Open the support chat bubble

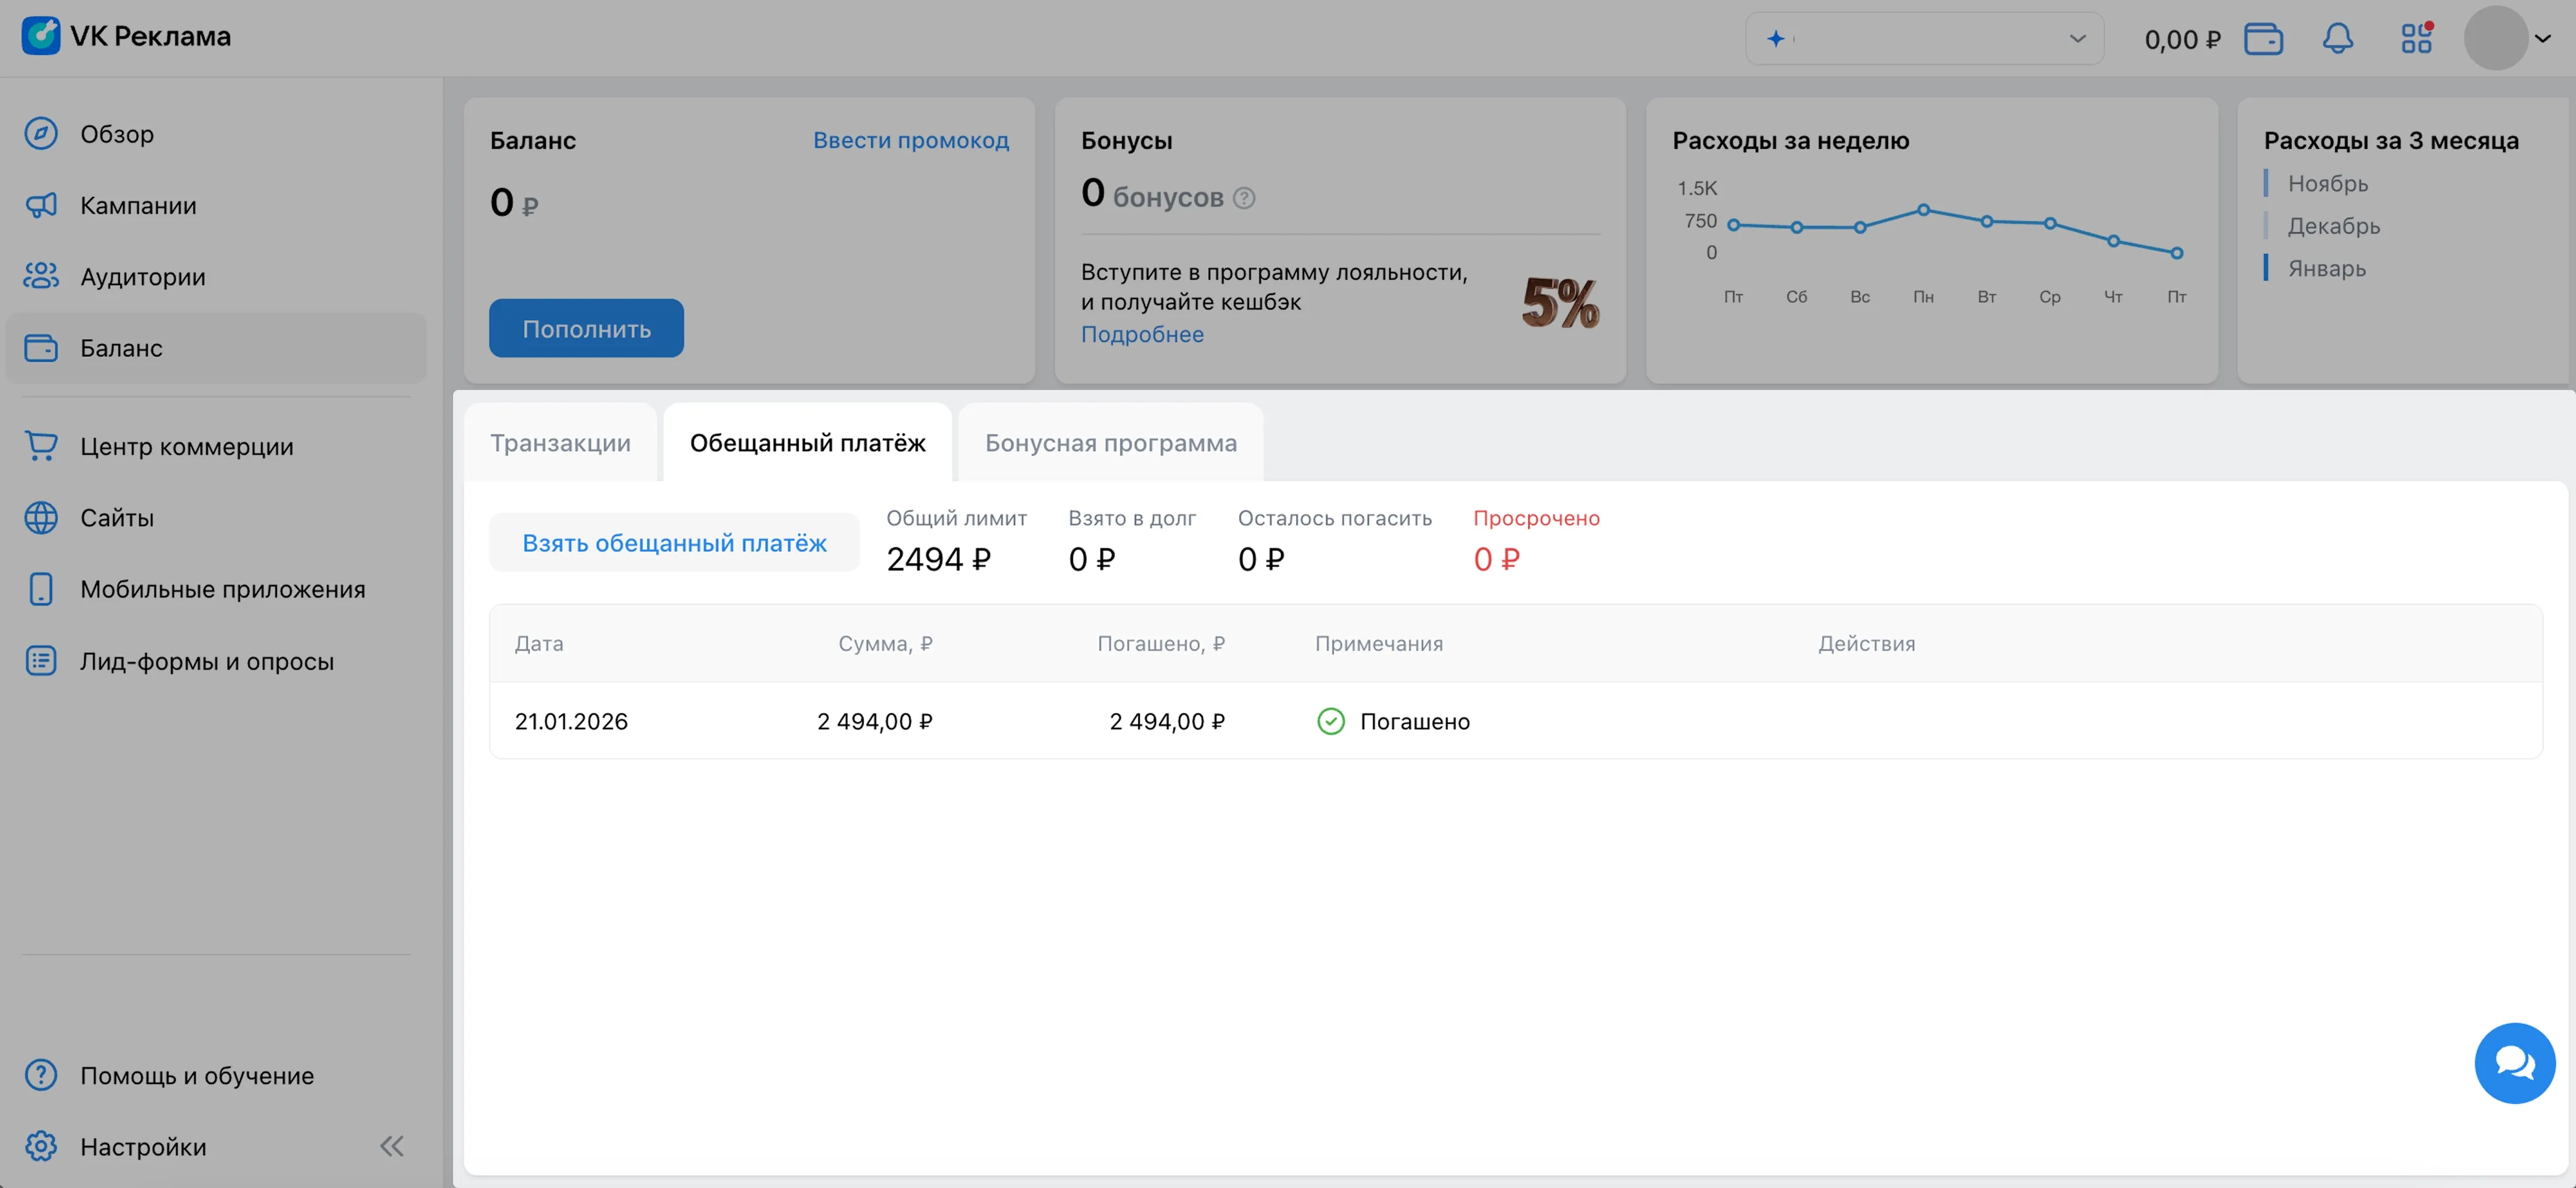point(2514,1062)
